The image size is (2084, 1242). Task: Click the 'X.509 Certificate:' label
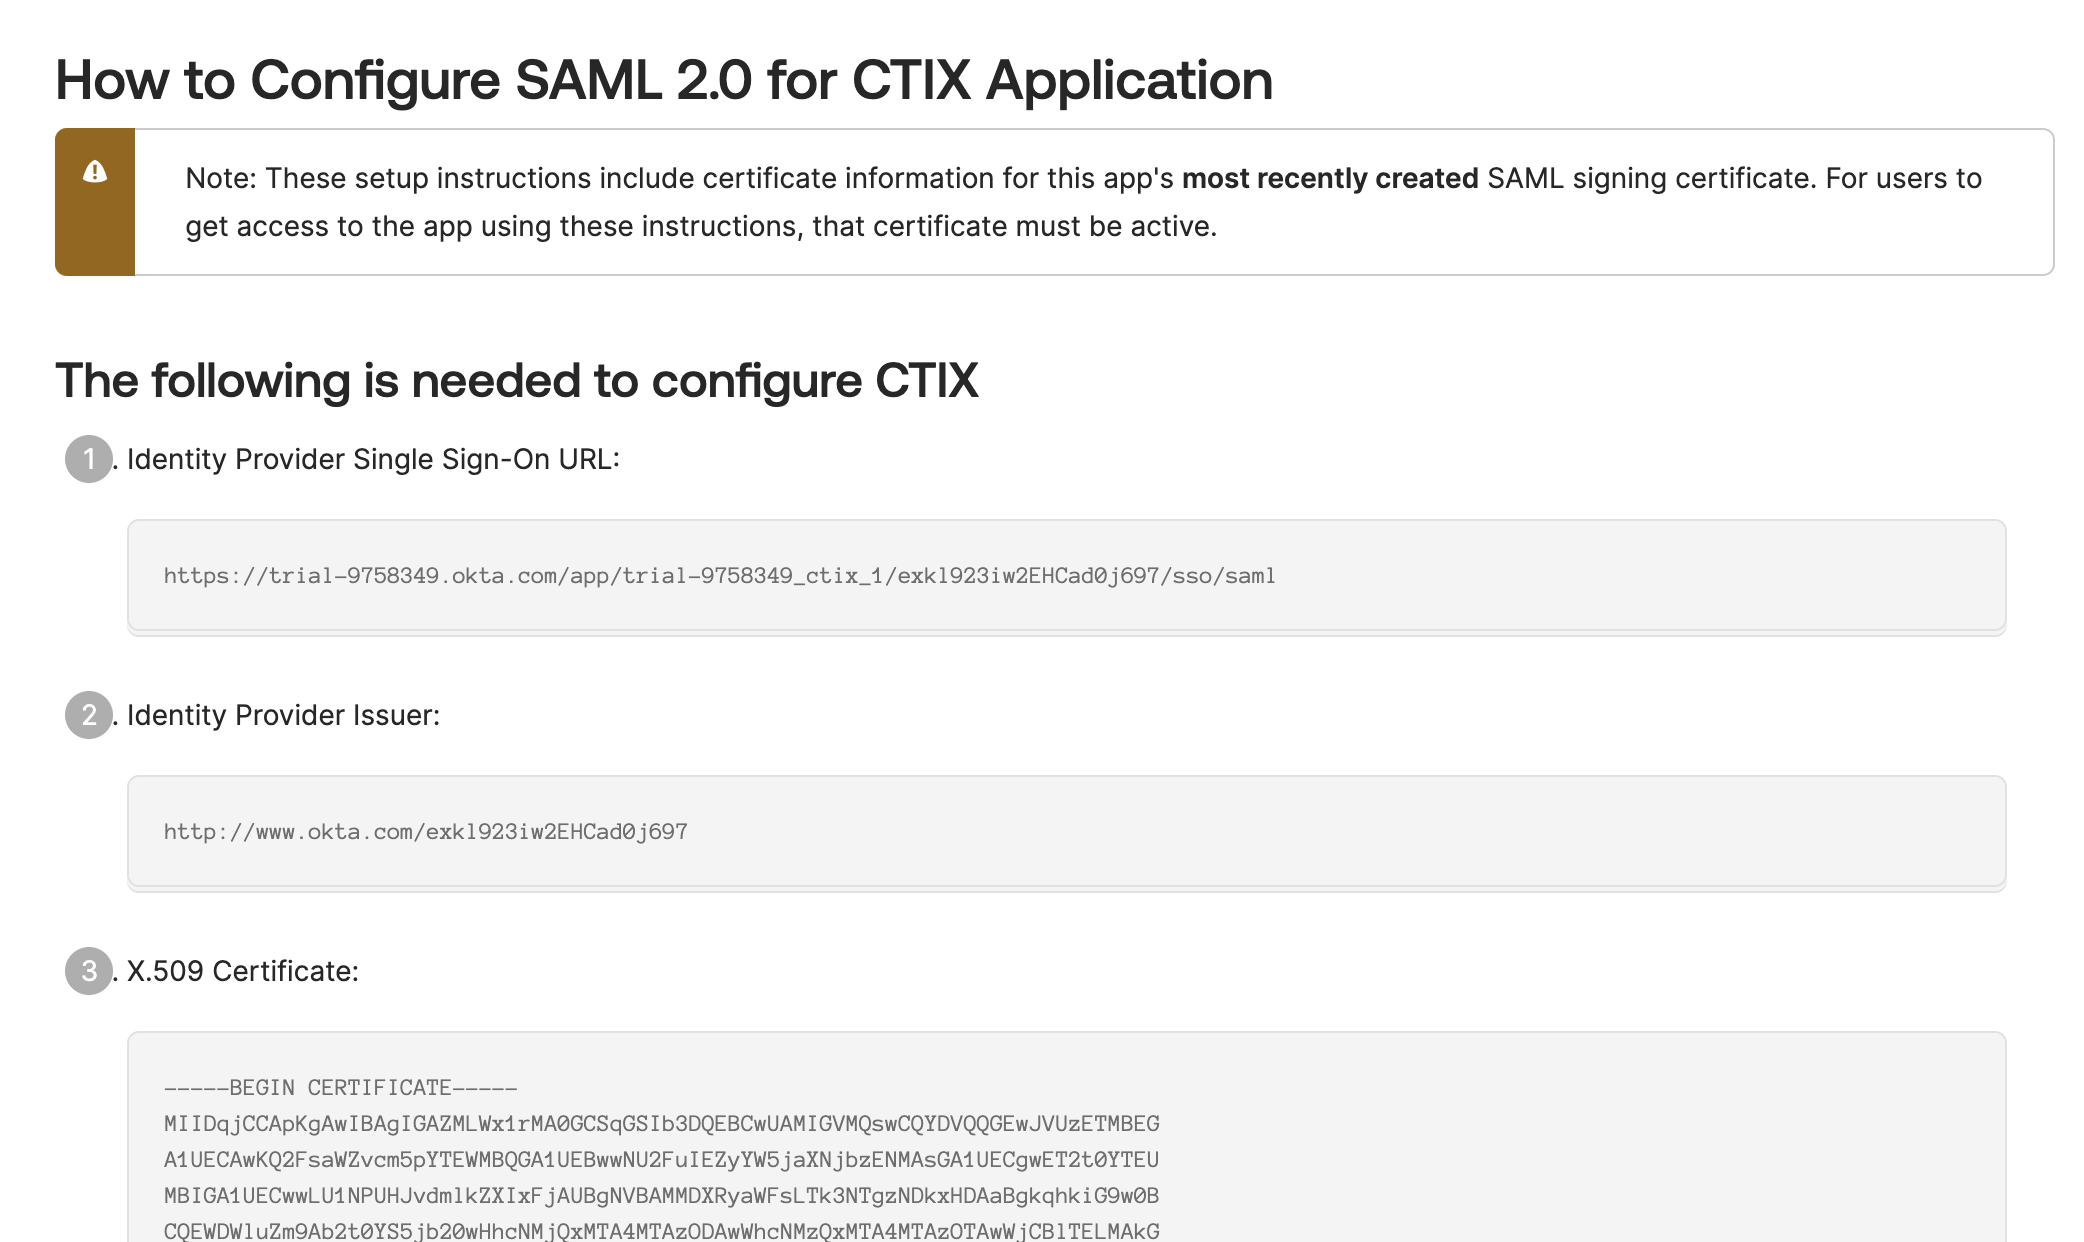pyautogui.click(x=242, y=972)
